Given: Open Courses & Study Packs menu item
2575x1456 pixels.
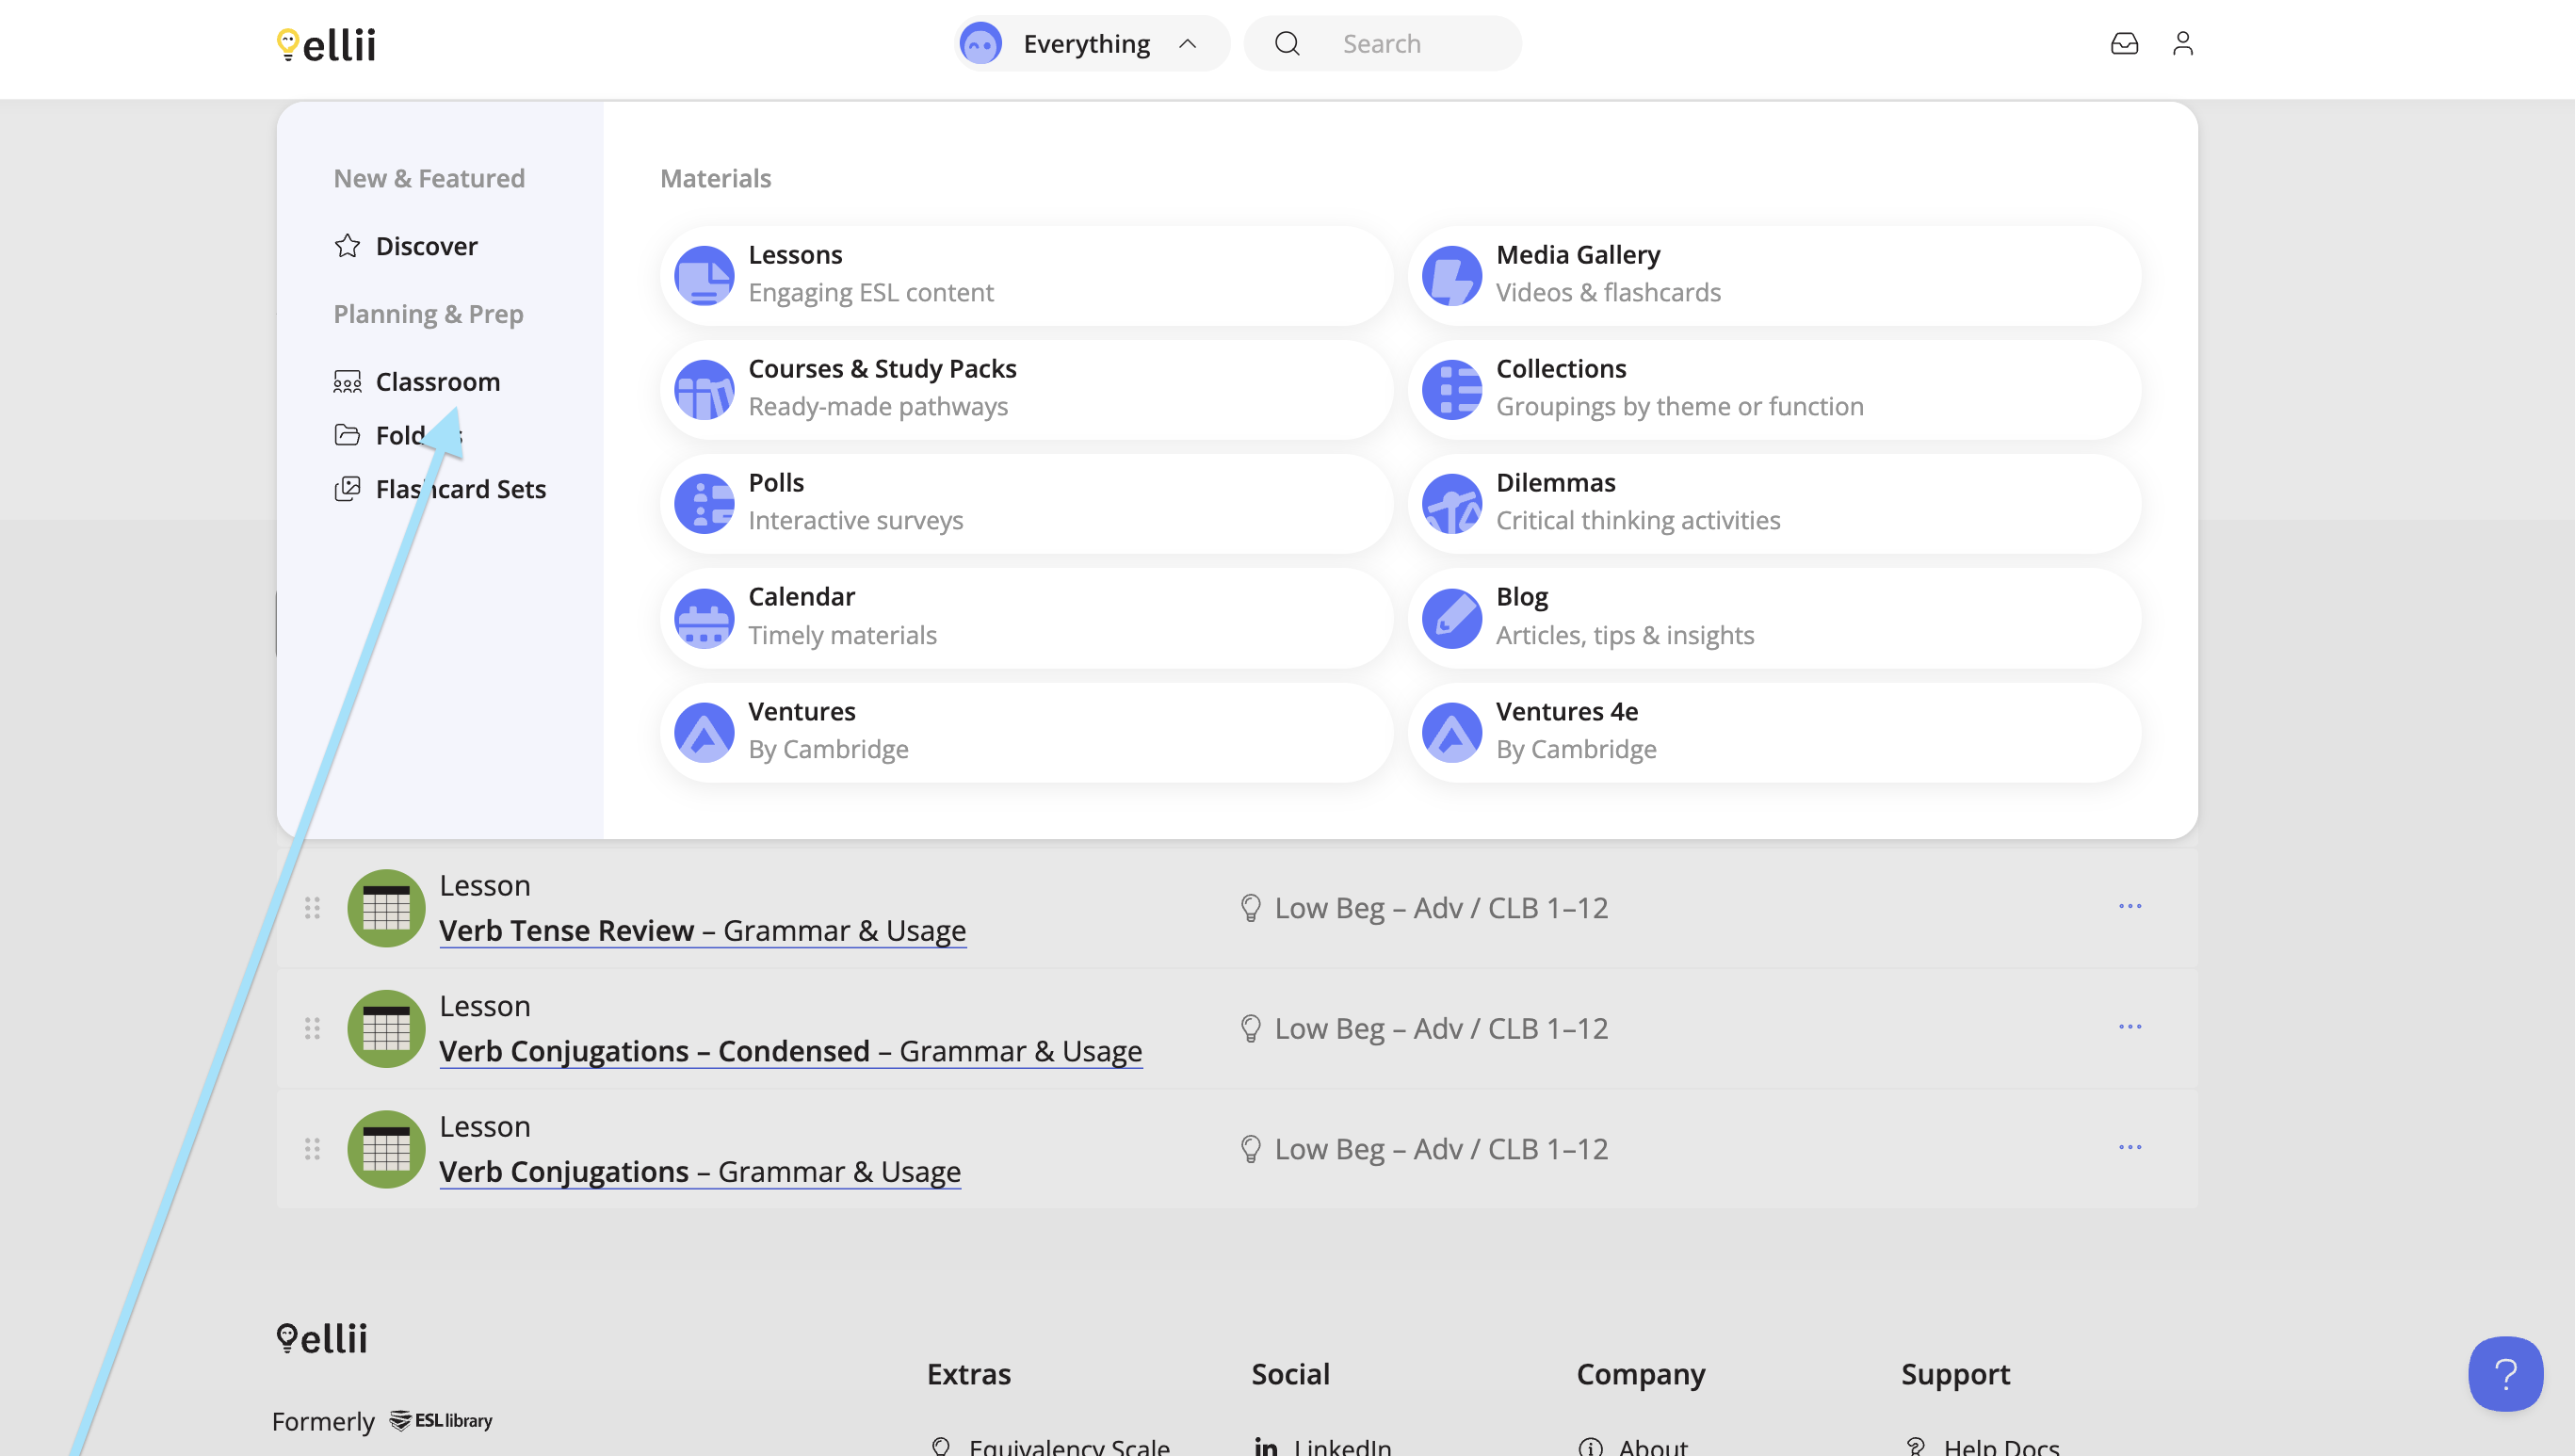Looking at the screenshot, I should coord(1026,389).
